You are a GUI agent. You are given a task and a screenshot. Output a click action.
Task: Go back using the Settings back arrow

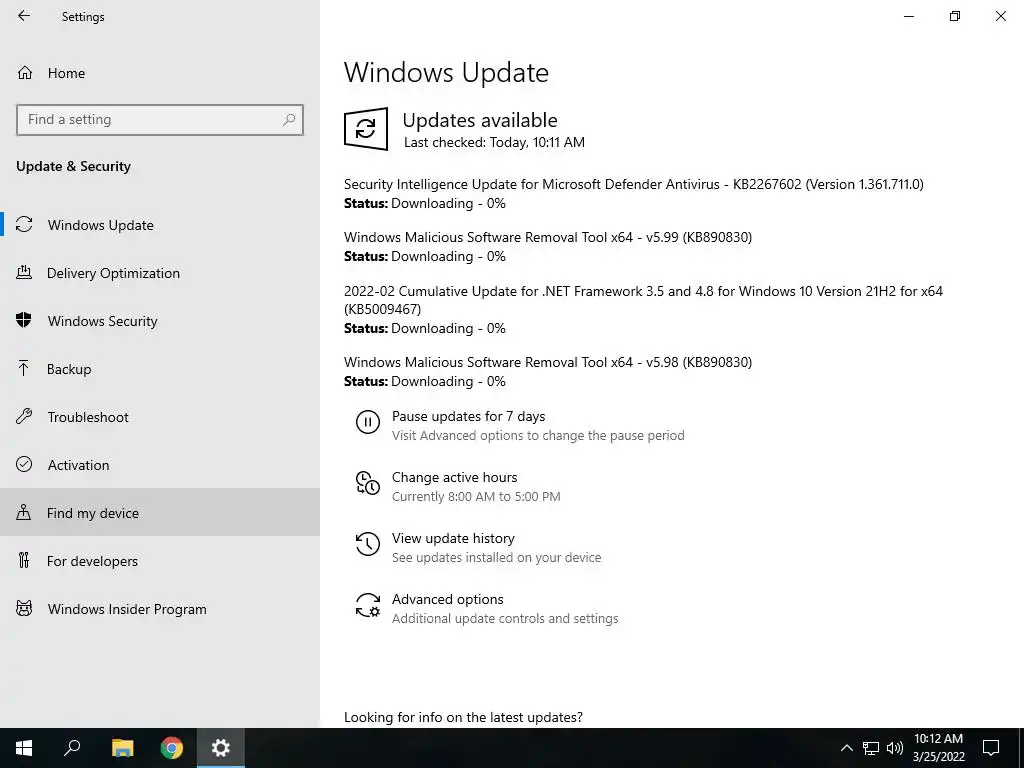coord(24,16)
